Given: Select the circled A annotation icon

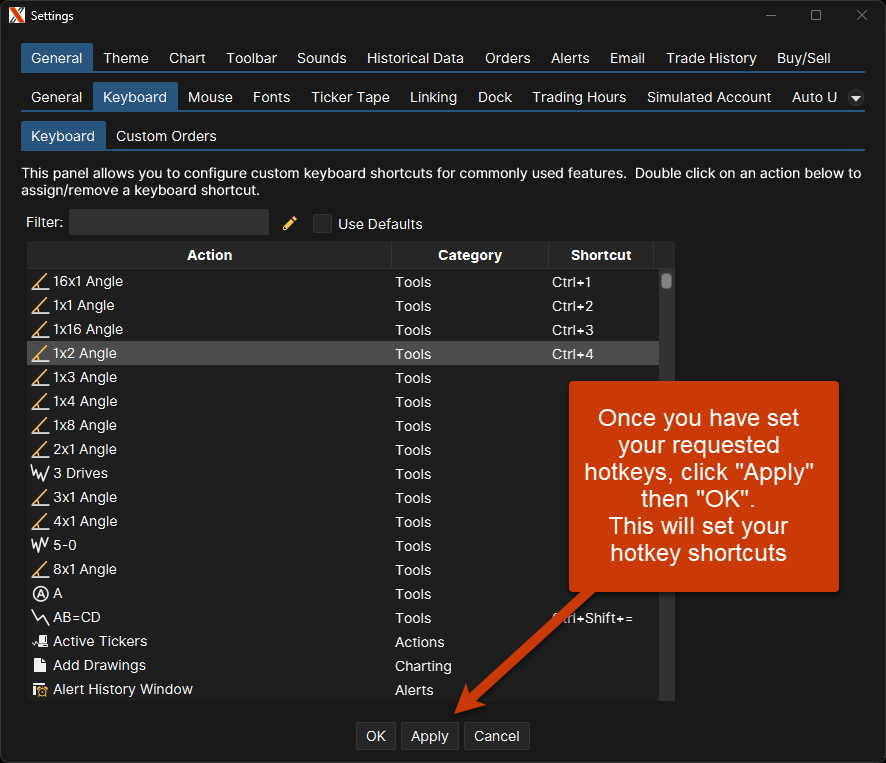Looking at the screenshot, I should (40, 594).
